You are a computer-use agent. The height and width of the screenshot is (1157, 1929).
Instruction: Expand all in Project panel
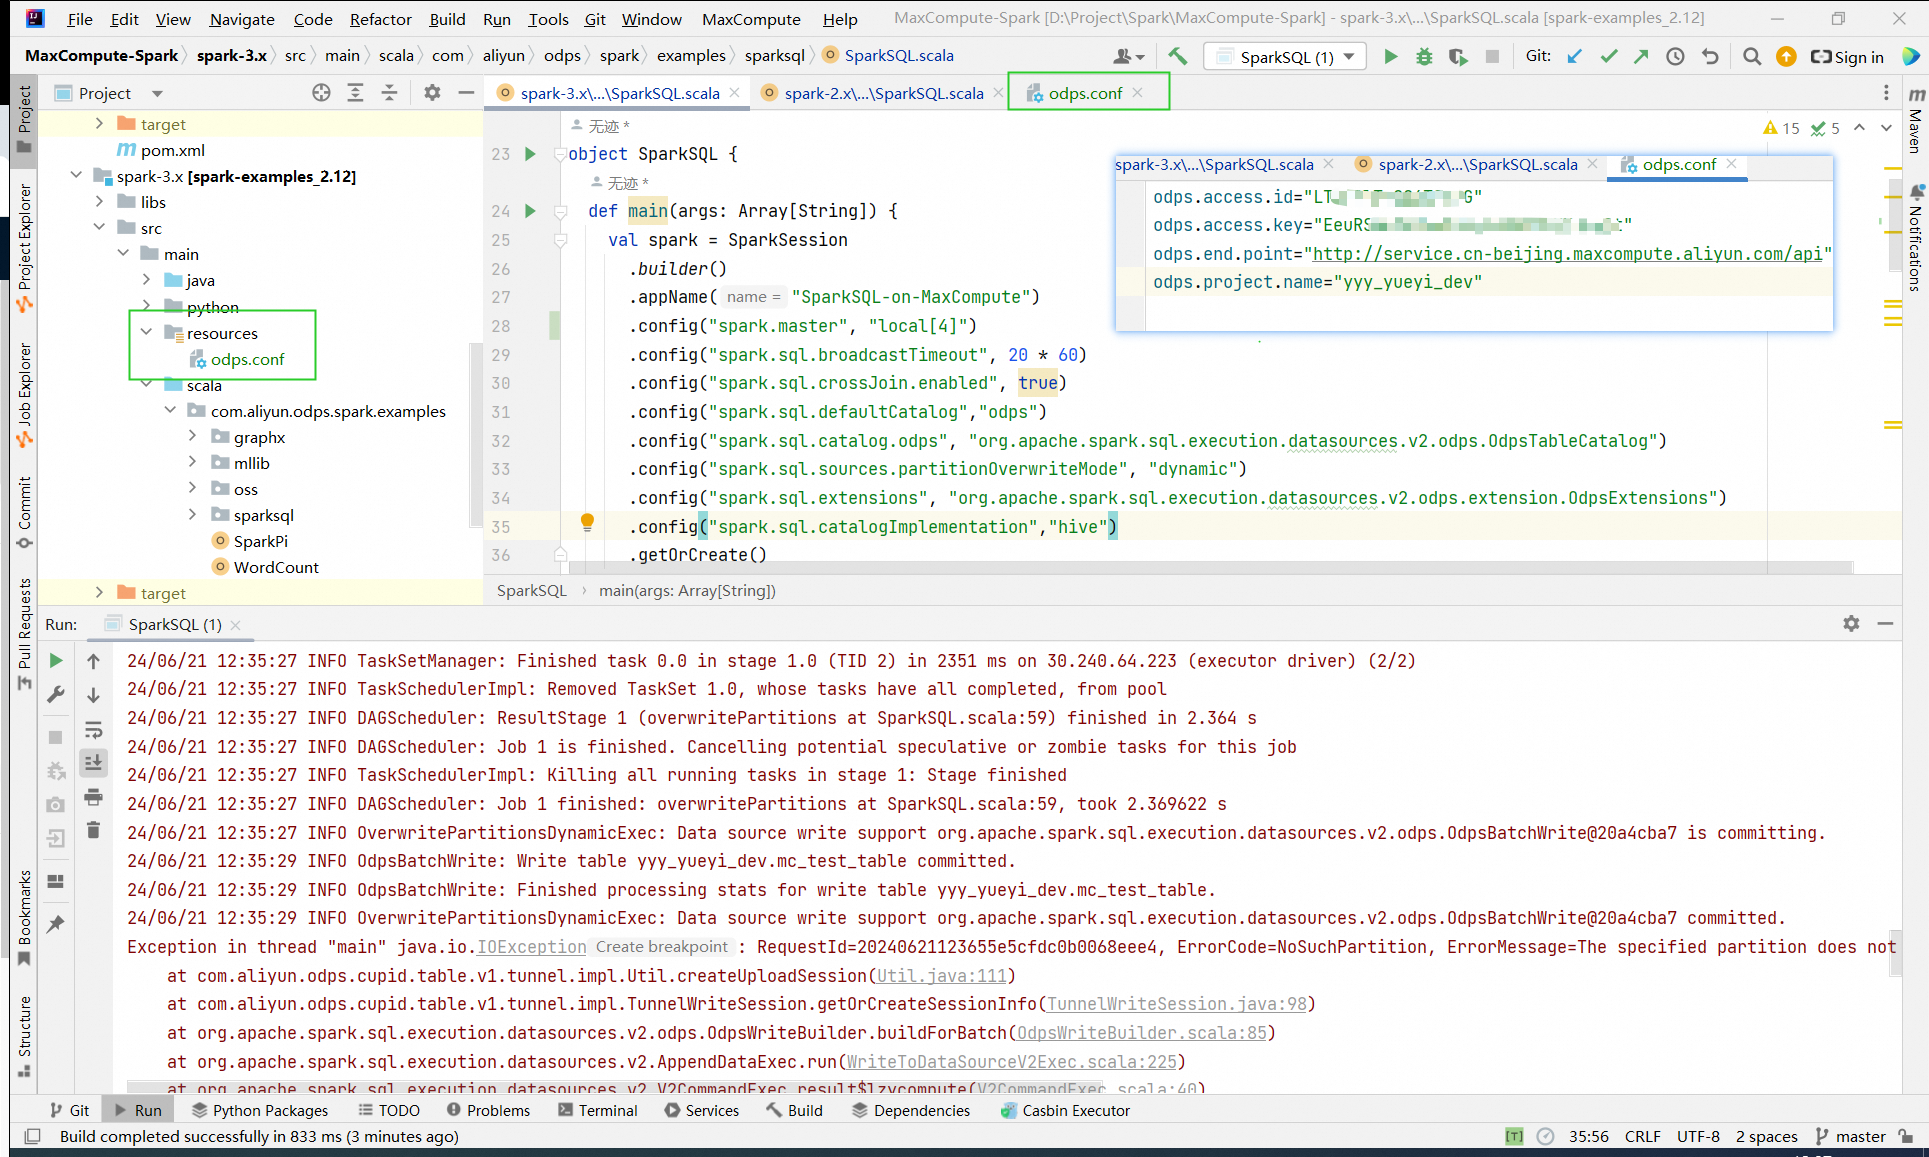[x=355, y=93]
